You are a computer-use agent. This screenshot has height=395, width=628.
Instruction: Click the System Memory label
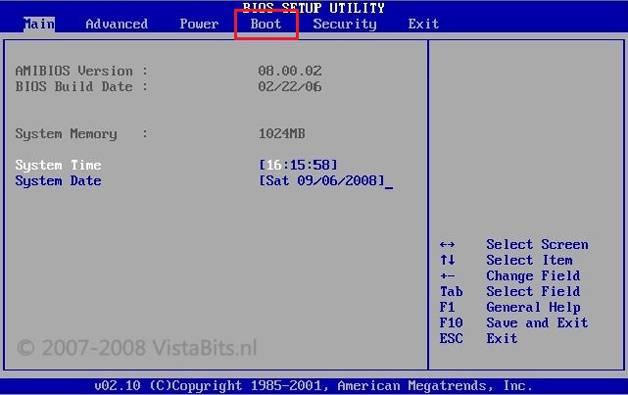[81, 134]
